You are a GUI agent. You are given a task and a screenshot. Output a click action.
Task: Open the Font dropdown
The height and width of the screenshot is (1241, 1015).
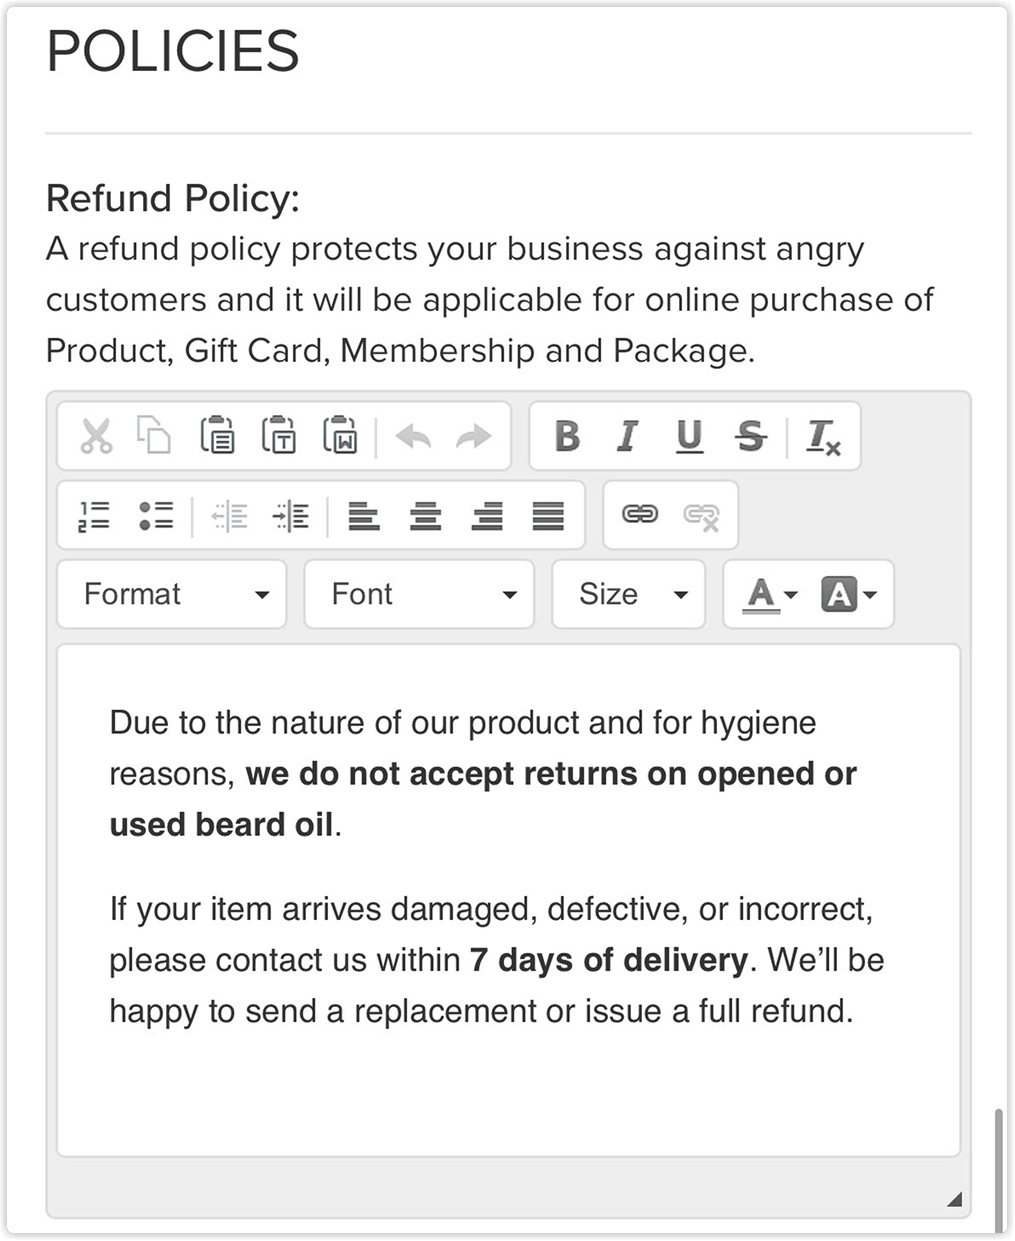click(419, 594)
